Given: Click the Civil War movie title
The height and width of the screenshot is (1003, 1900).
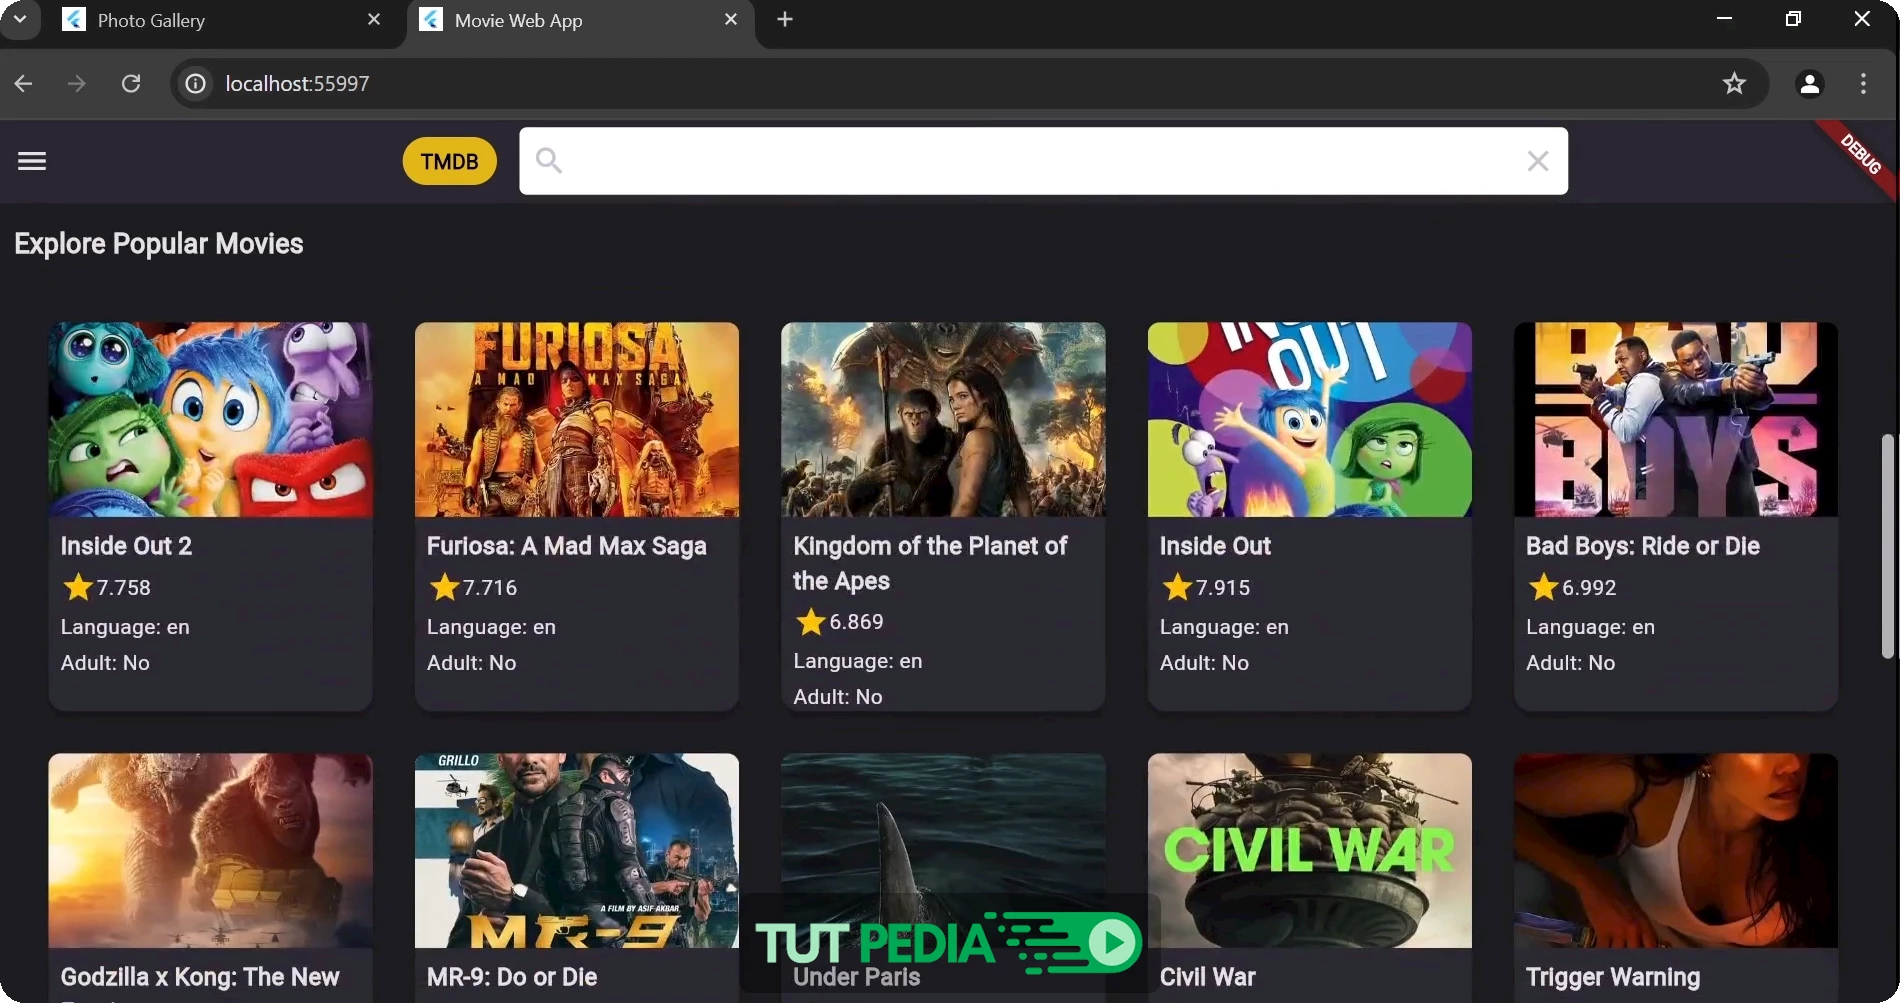Looking at the screenshot, I should tap(1208, 977).
